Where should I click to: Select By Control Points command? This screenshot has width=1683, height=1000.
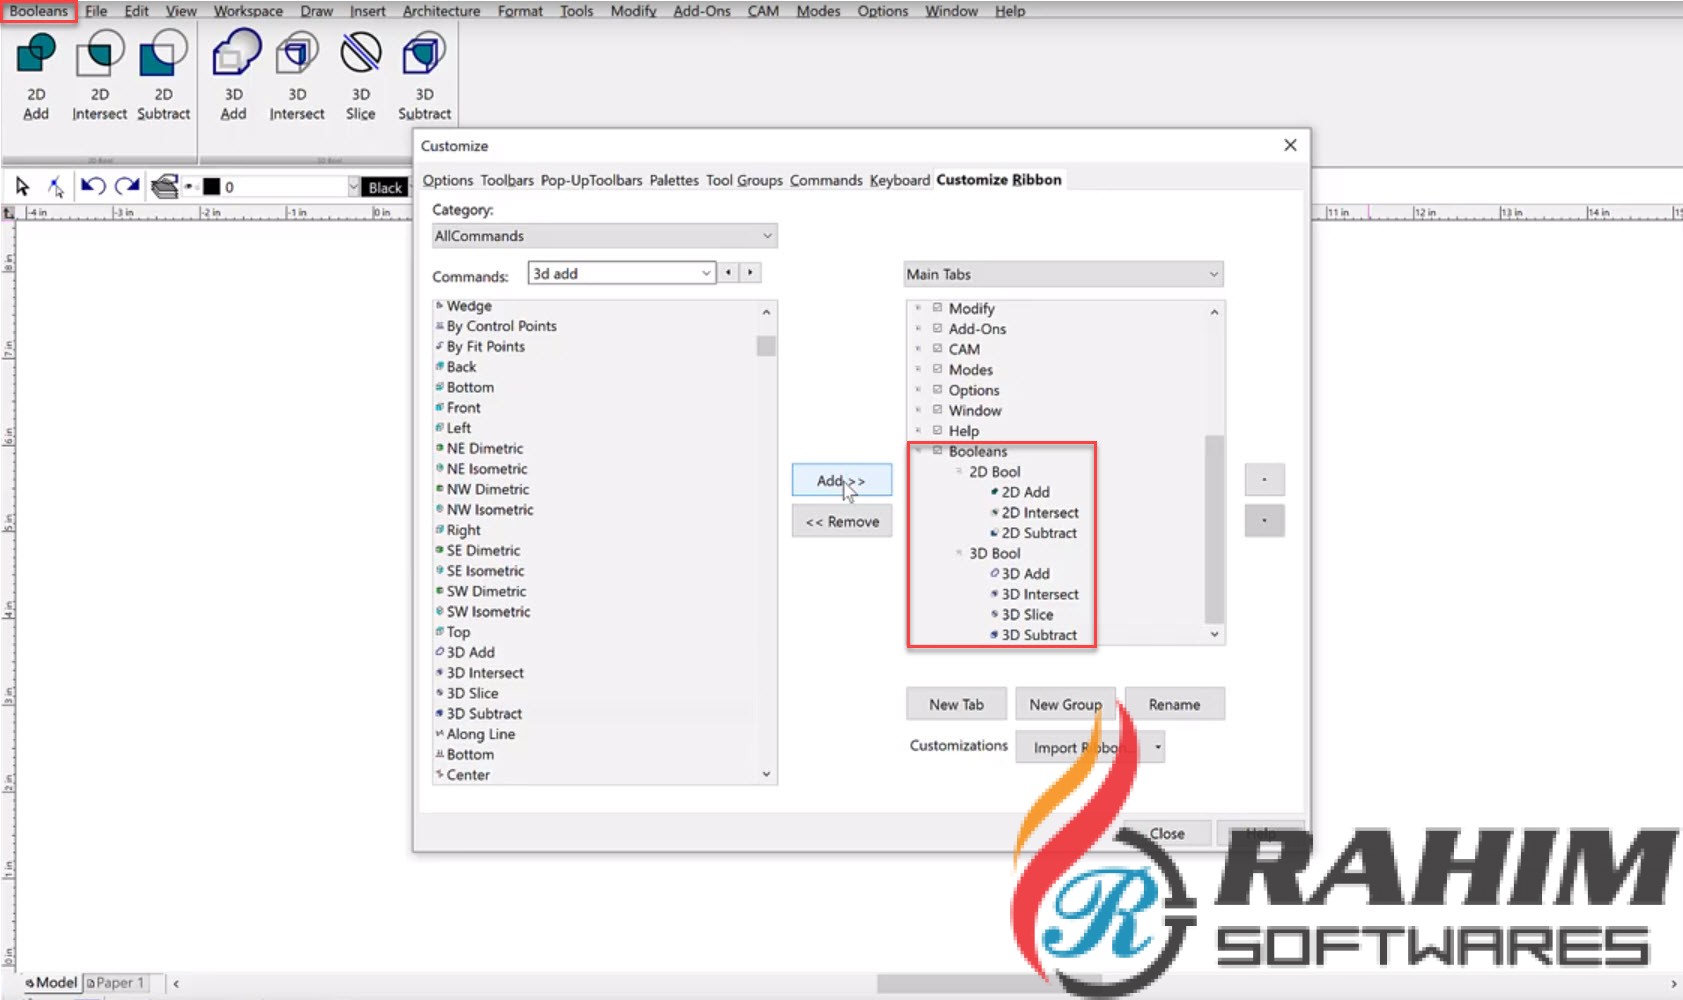coord(501,326)
